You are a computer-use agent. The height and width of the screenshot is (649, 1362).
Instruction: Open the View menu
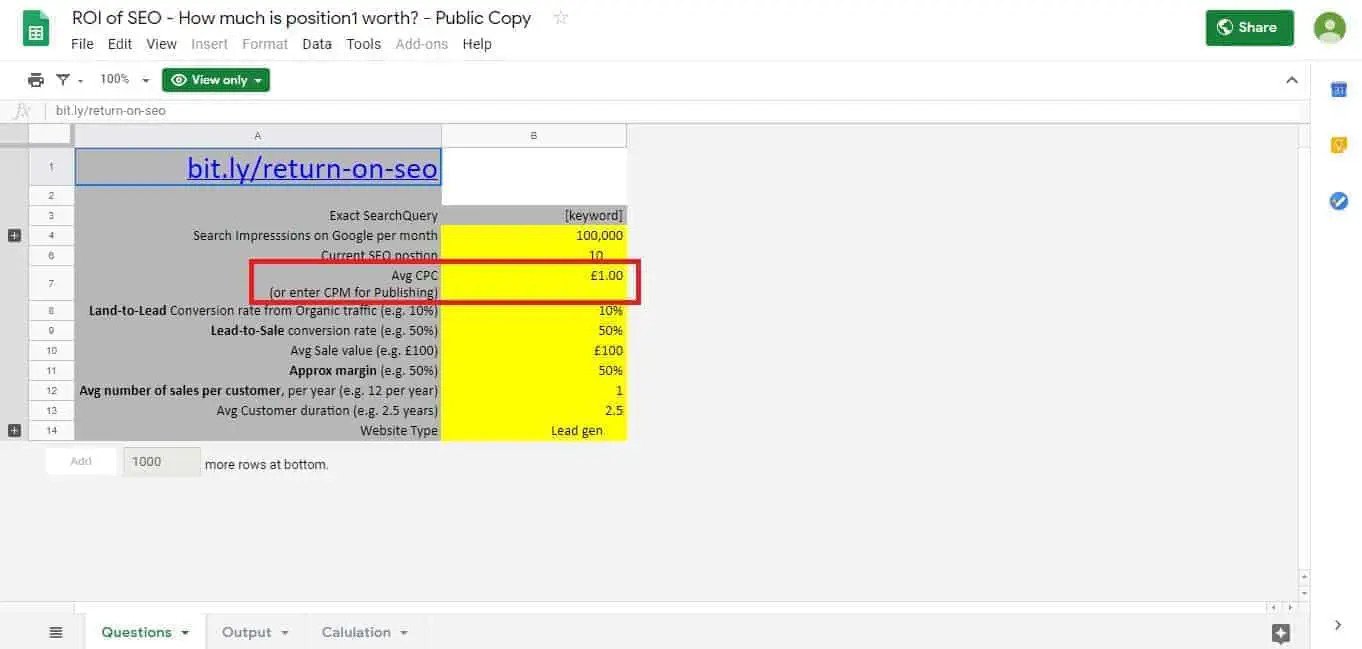pyautogui.click(x=161, y=44)
